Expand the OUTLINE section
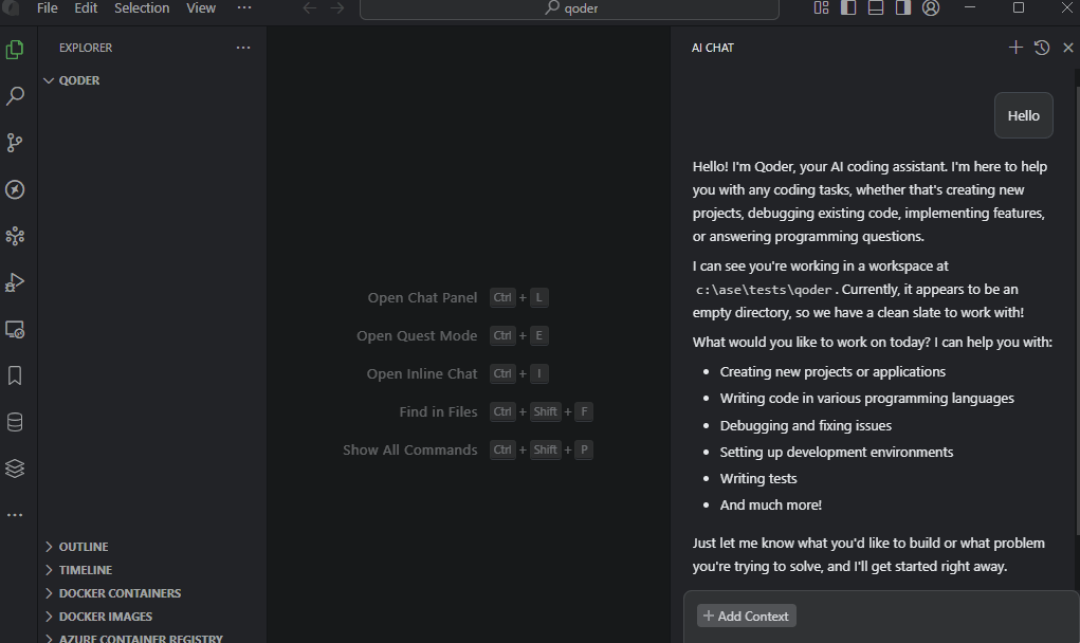Viewport: 1080px width, 643px height. (152, 547)
